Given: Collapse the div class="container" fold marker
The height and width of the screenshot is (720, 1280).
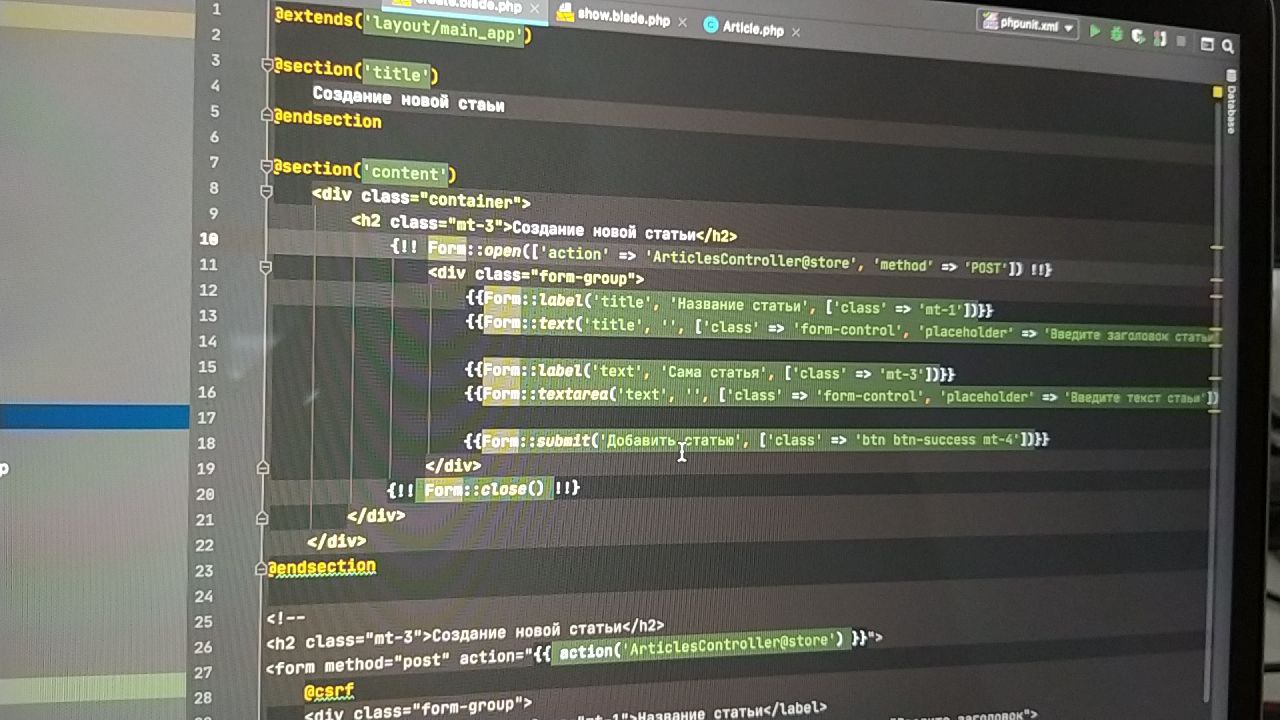Looking at the screenshot, I should pyautogui.click(x=266, y=190).
